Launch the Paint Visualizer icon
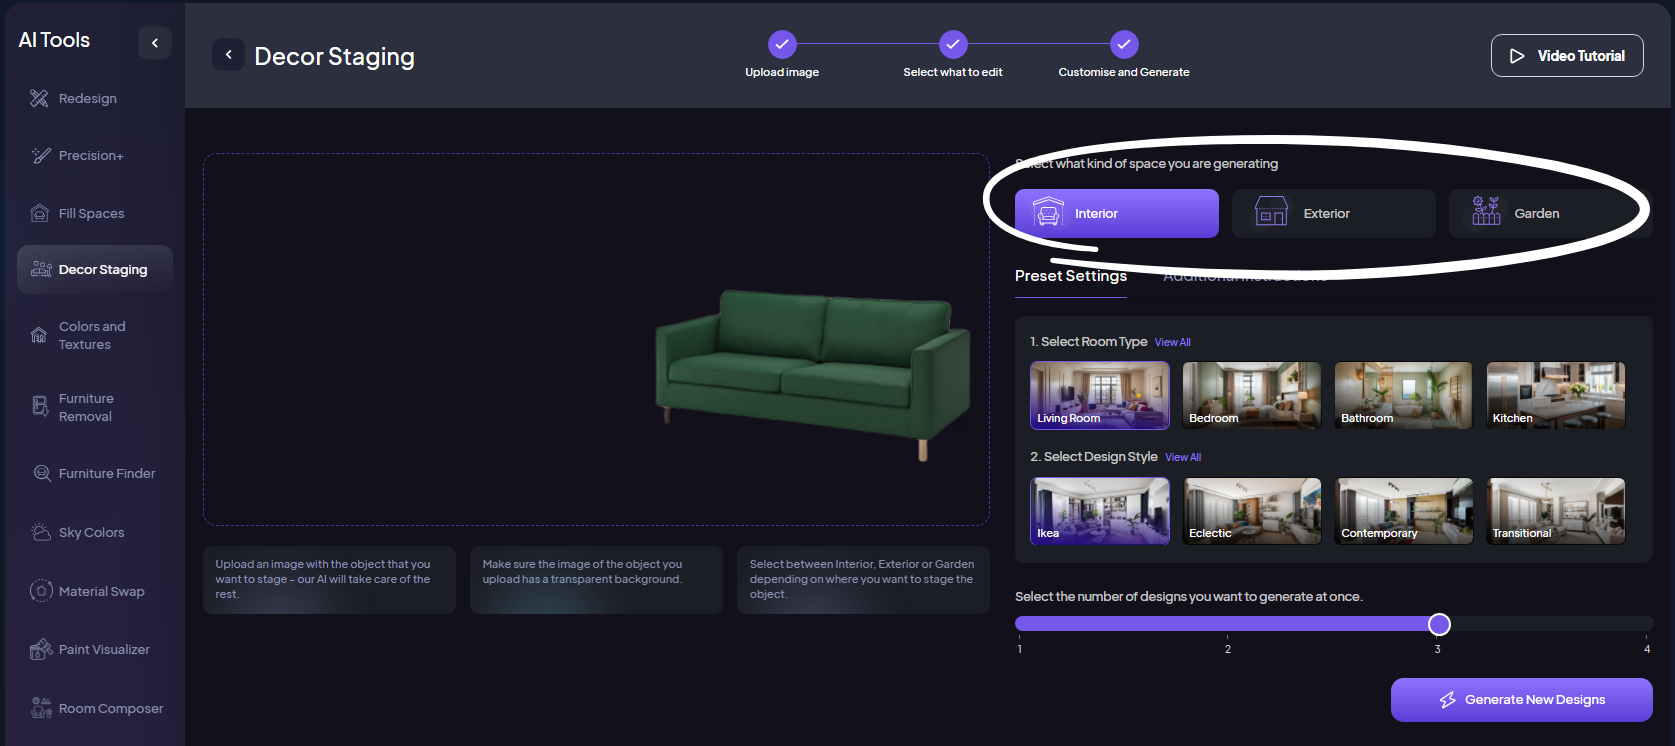Screen dimensions: 1675x746 click(40, 649)
